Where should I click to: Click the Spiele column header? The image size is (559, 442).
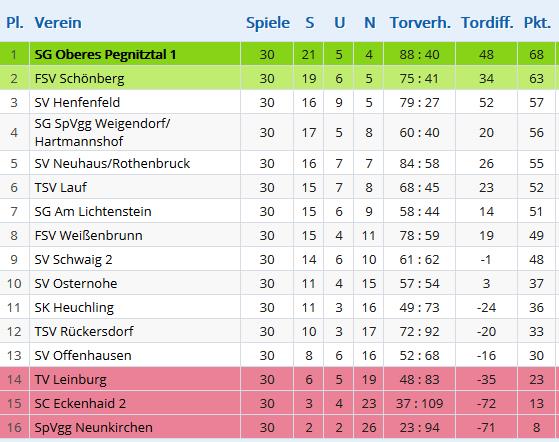pyautogui.click(x=268, y=23)
